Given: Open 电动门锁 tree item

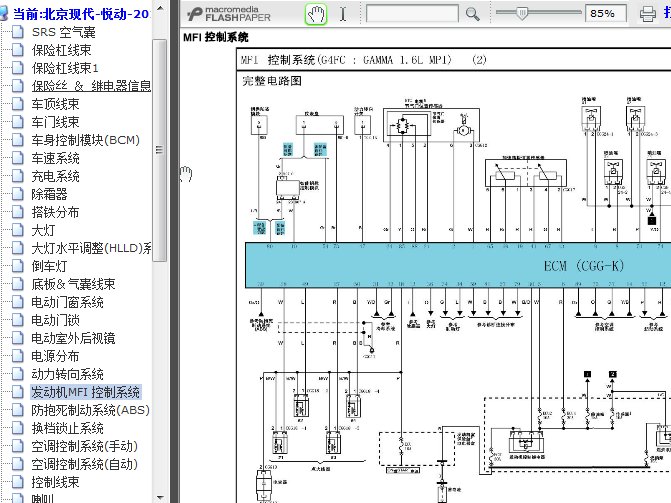Looking at the screenshot, I should (55, 320).
